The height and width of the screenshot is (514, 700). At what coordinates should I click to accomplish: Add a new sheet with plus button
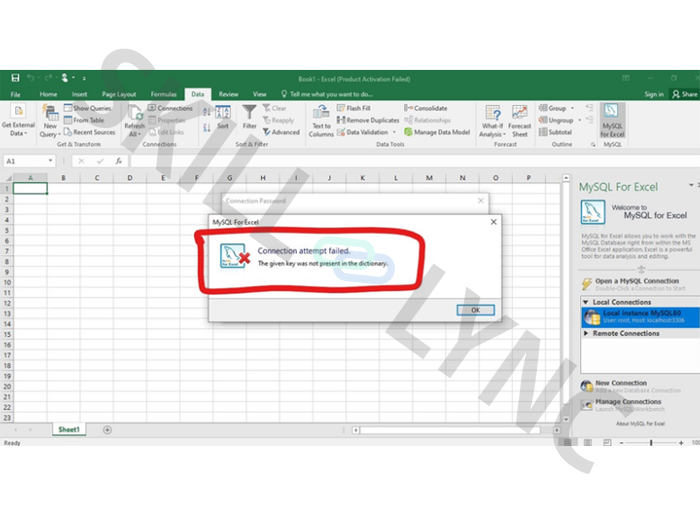[x=107, y=430]
